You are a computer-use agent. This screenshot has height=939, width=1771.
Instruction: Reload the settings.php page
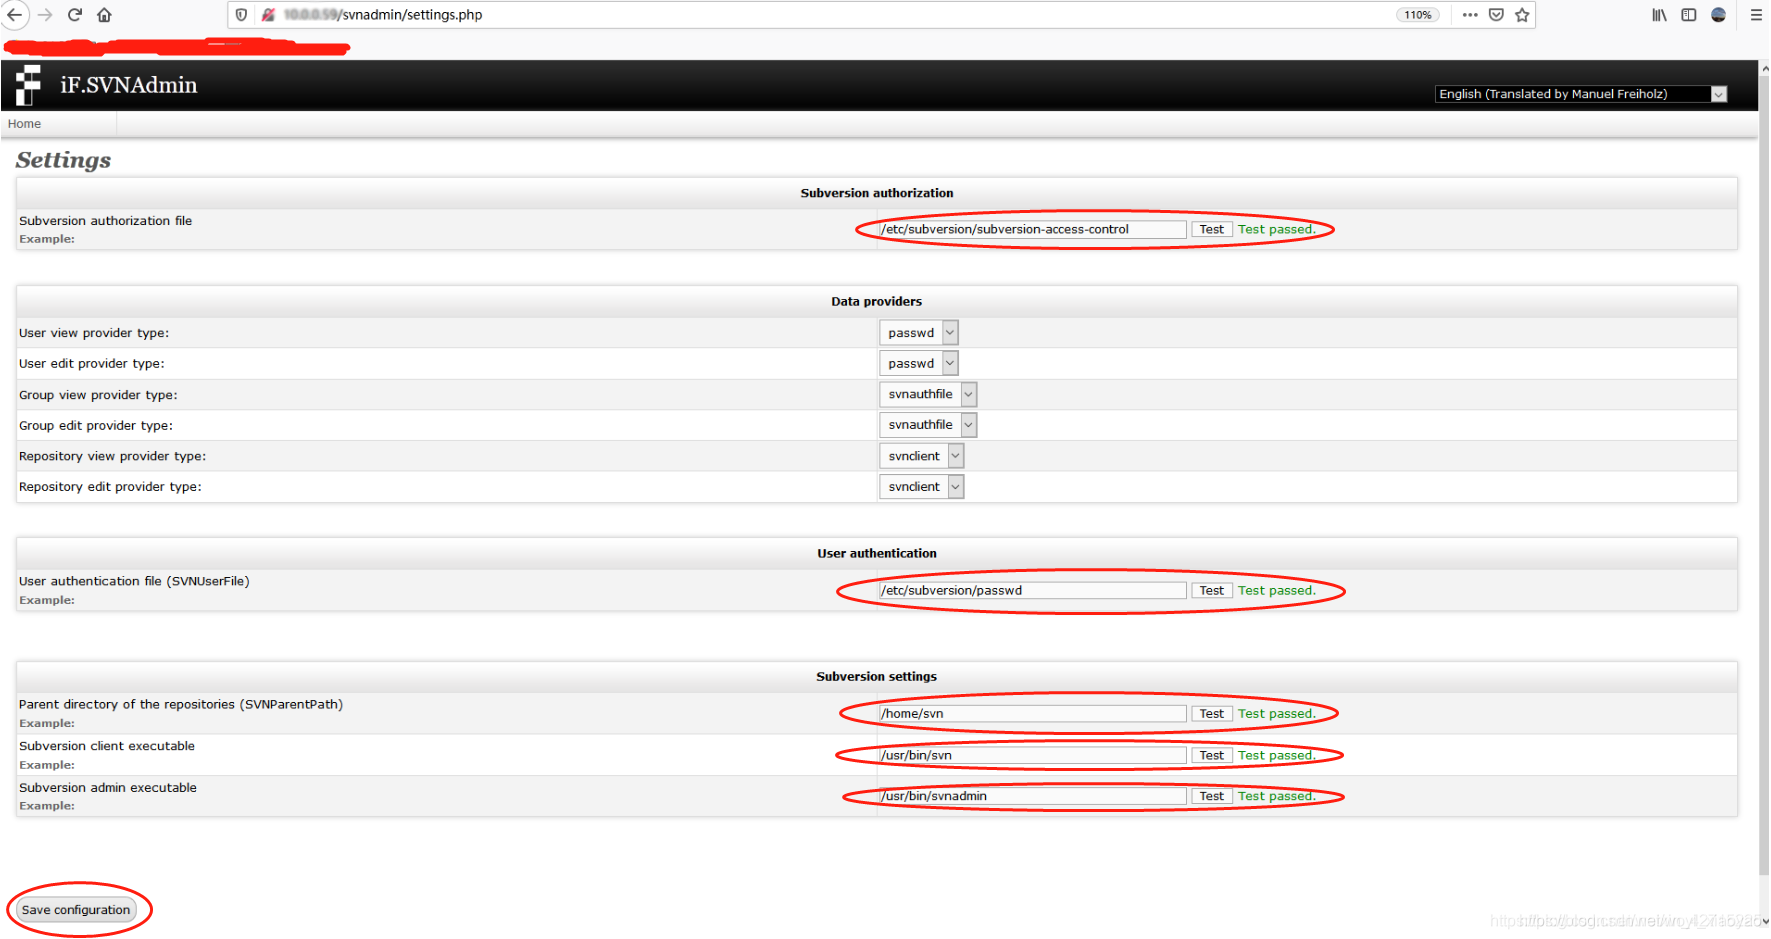point(74,14)
